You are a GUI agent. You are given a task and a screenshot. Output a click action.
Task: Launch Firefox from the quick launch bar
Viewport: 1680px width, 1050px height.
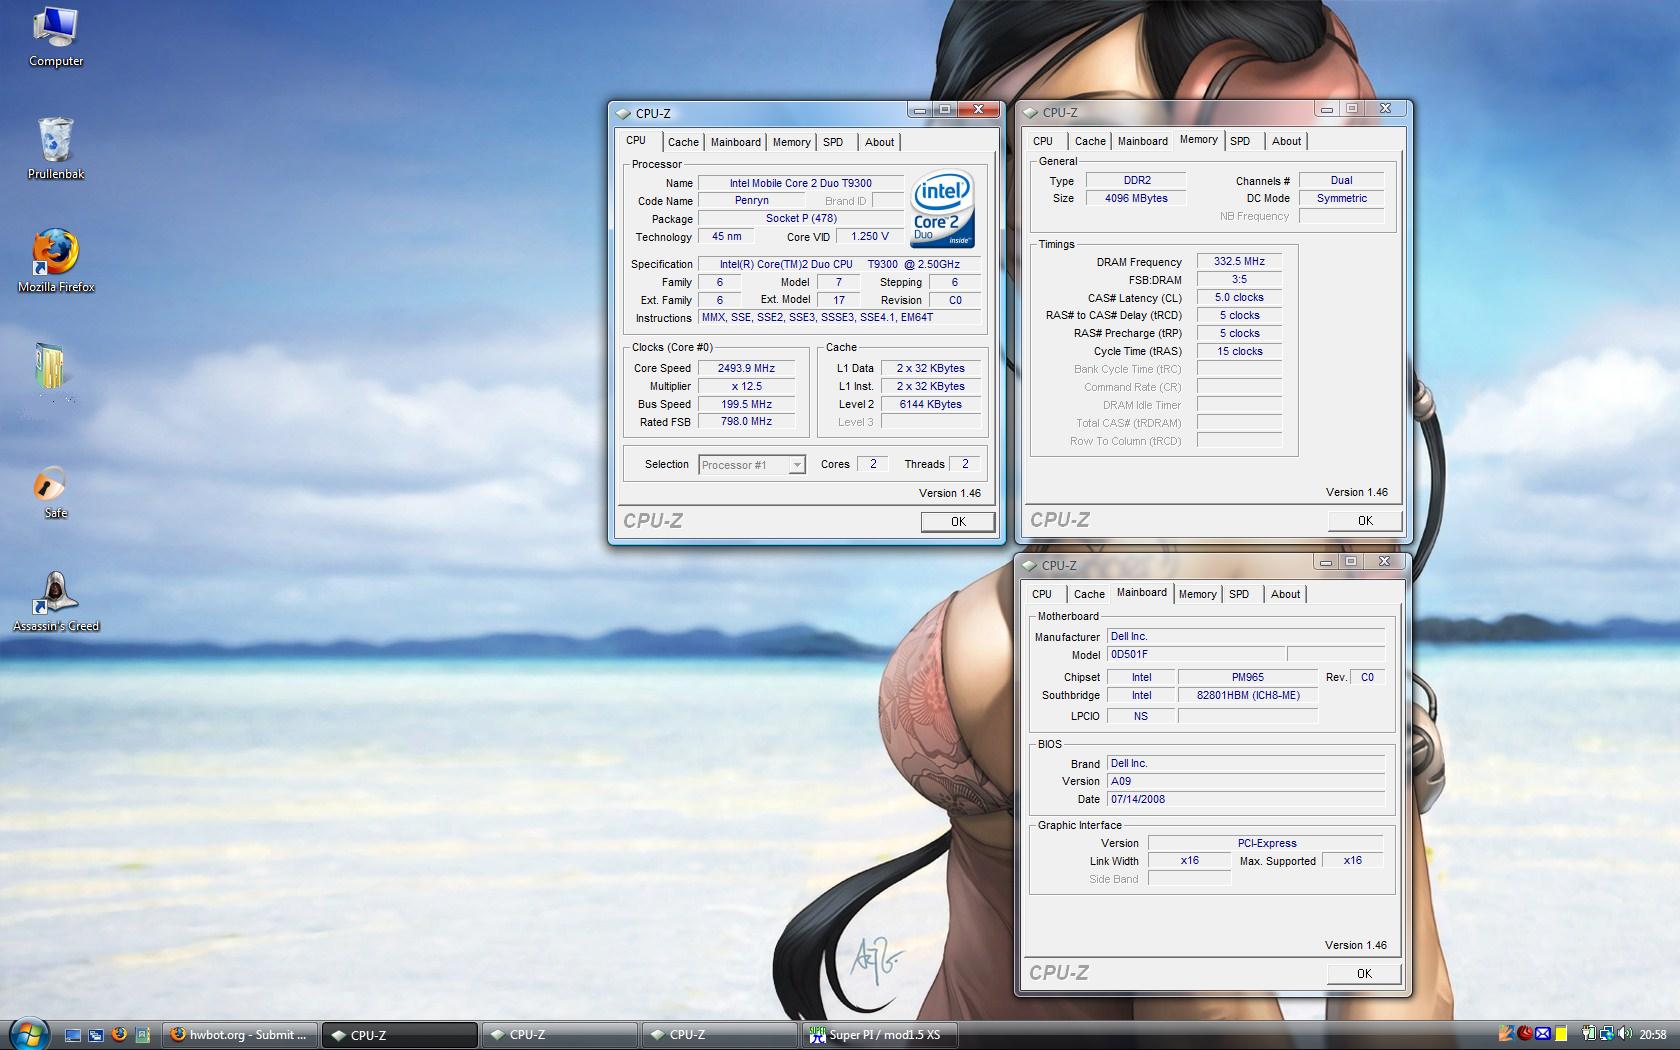[119, 1035]
